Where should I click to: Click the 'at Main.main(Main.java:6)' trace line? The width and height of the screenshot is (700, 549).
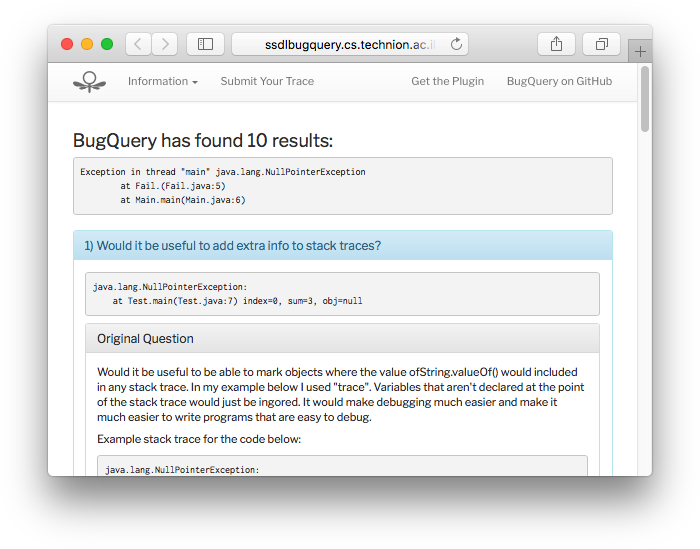tap(183, 200)
